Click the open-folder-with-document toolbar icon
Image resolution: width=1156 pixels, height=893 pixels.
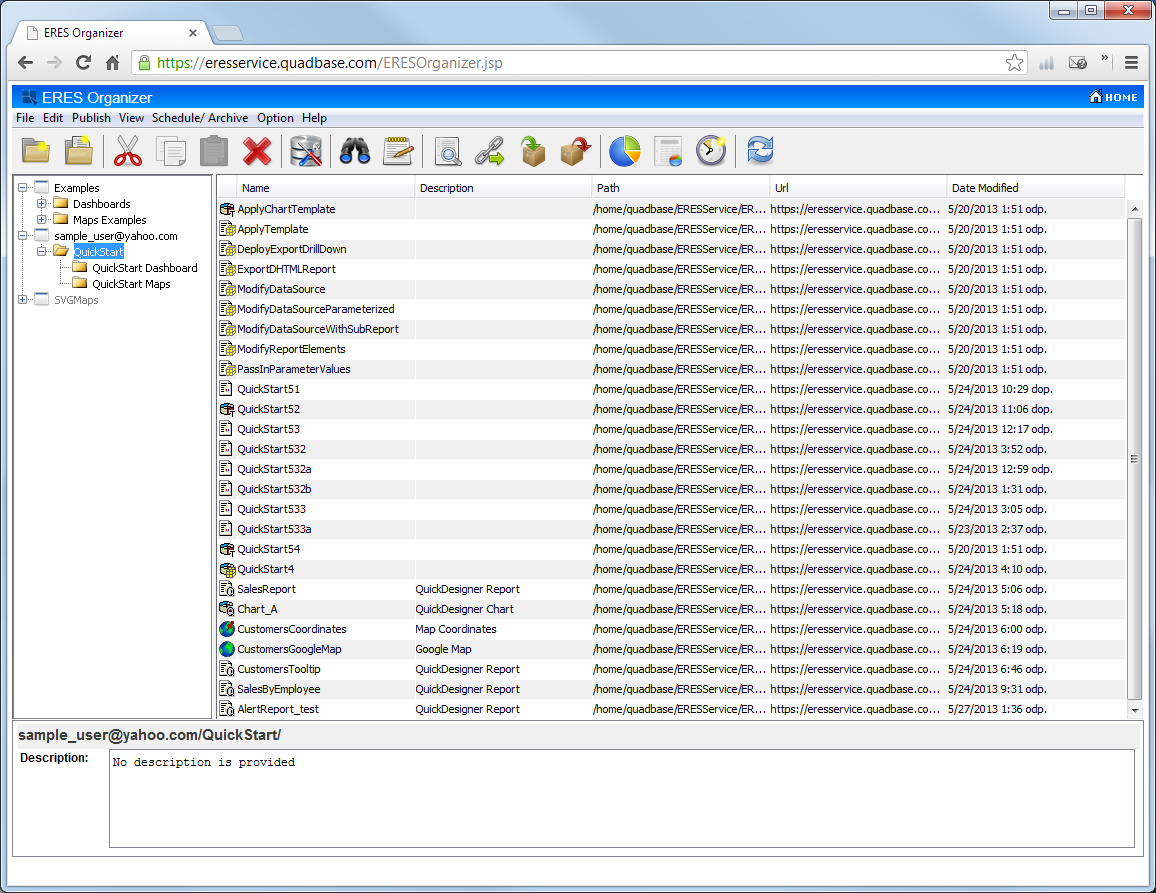[79, 151]
